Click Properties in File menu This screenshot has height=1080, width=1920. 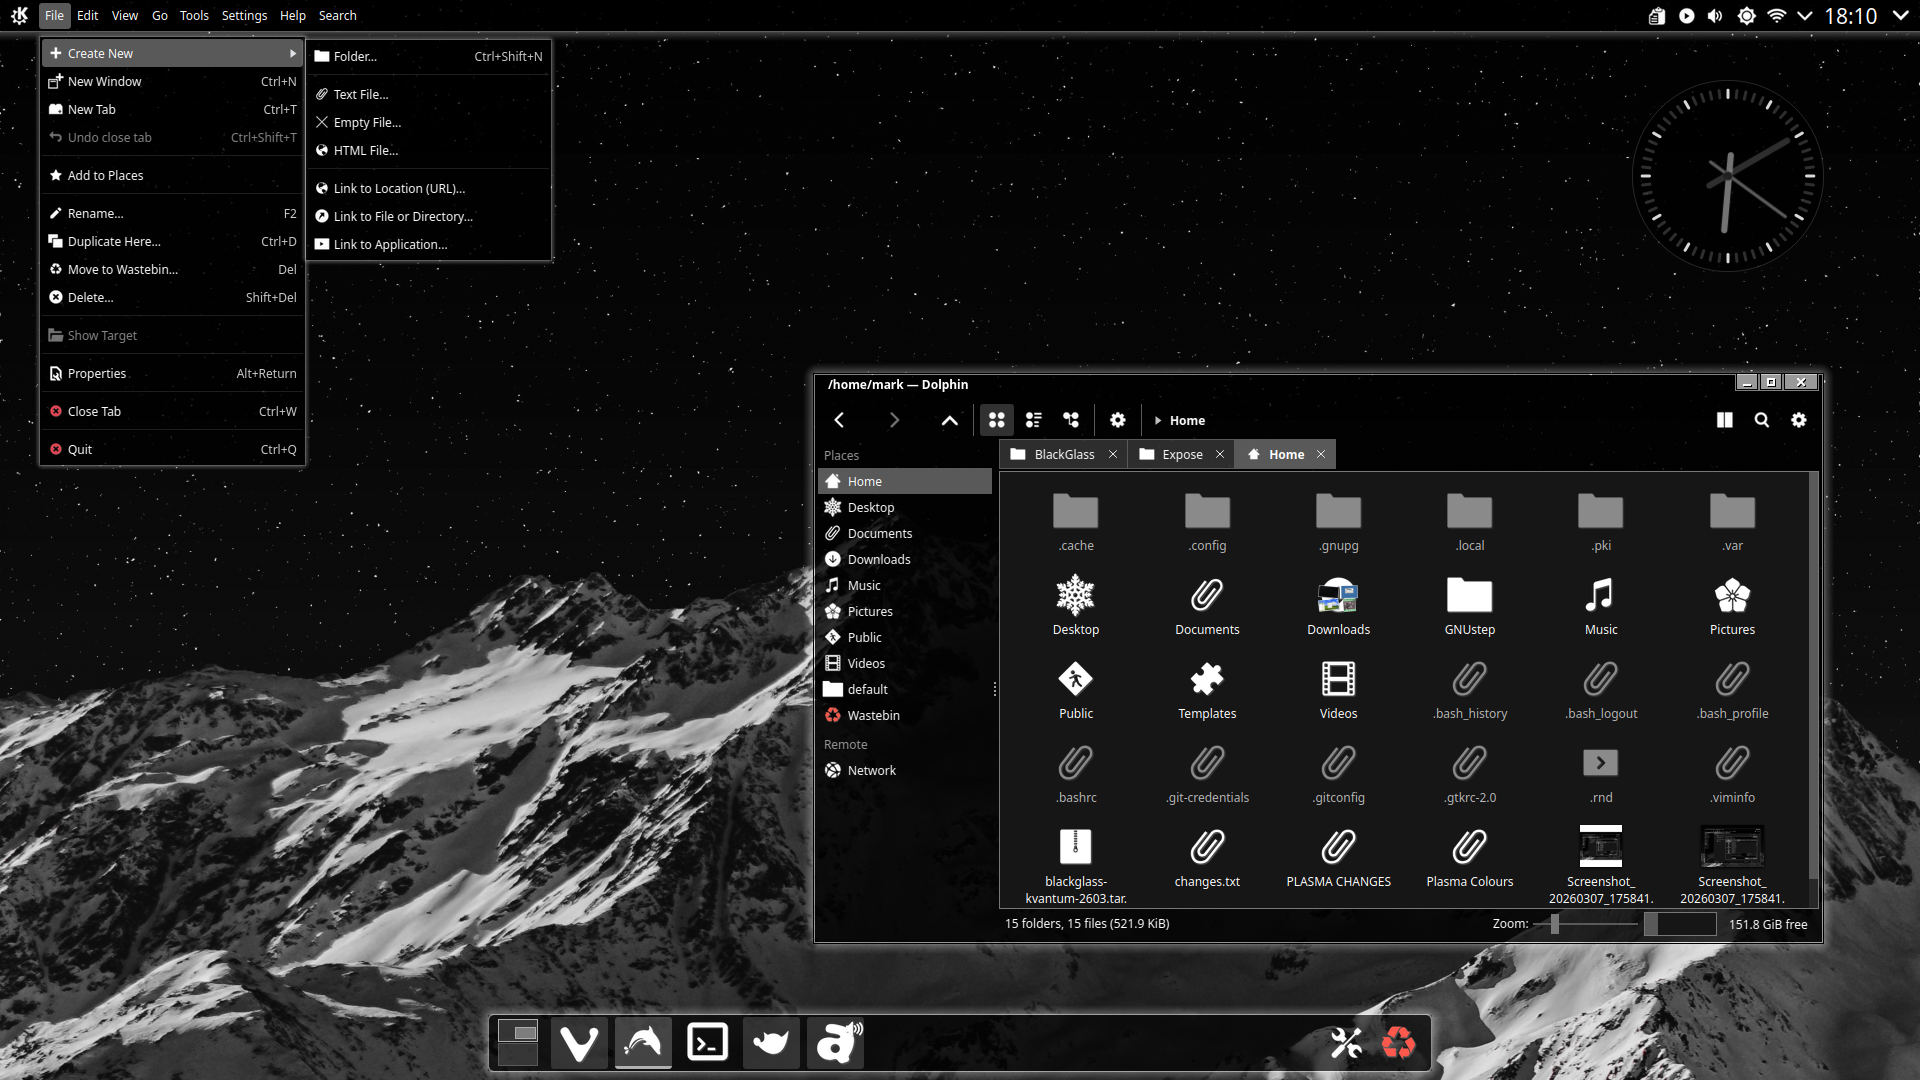(x=173, y=373)
